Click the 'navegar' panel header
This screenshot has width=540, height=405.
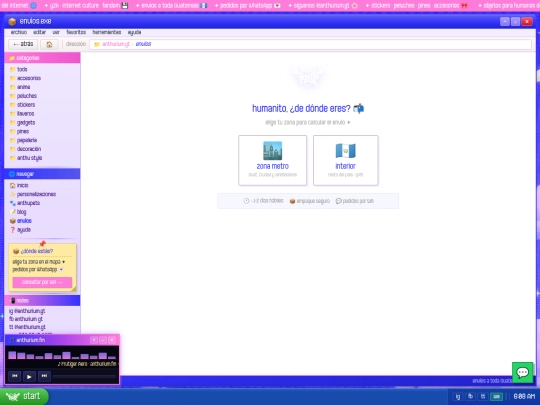42,174
